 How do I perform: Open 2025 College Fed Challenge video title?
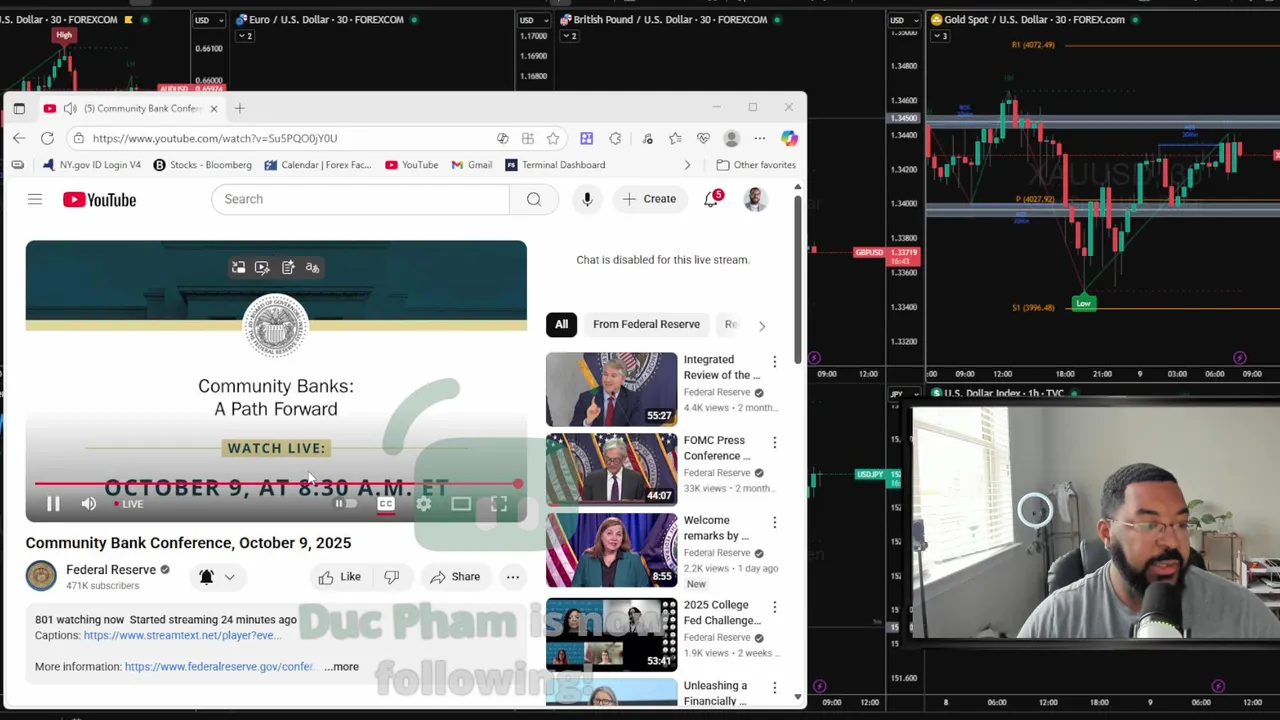pos(722,613)
